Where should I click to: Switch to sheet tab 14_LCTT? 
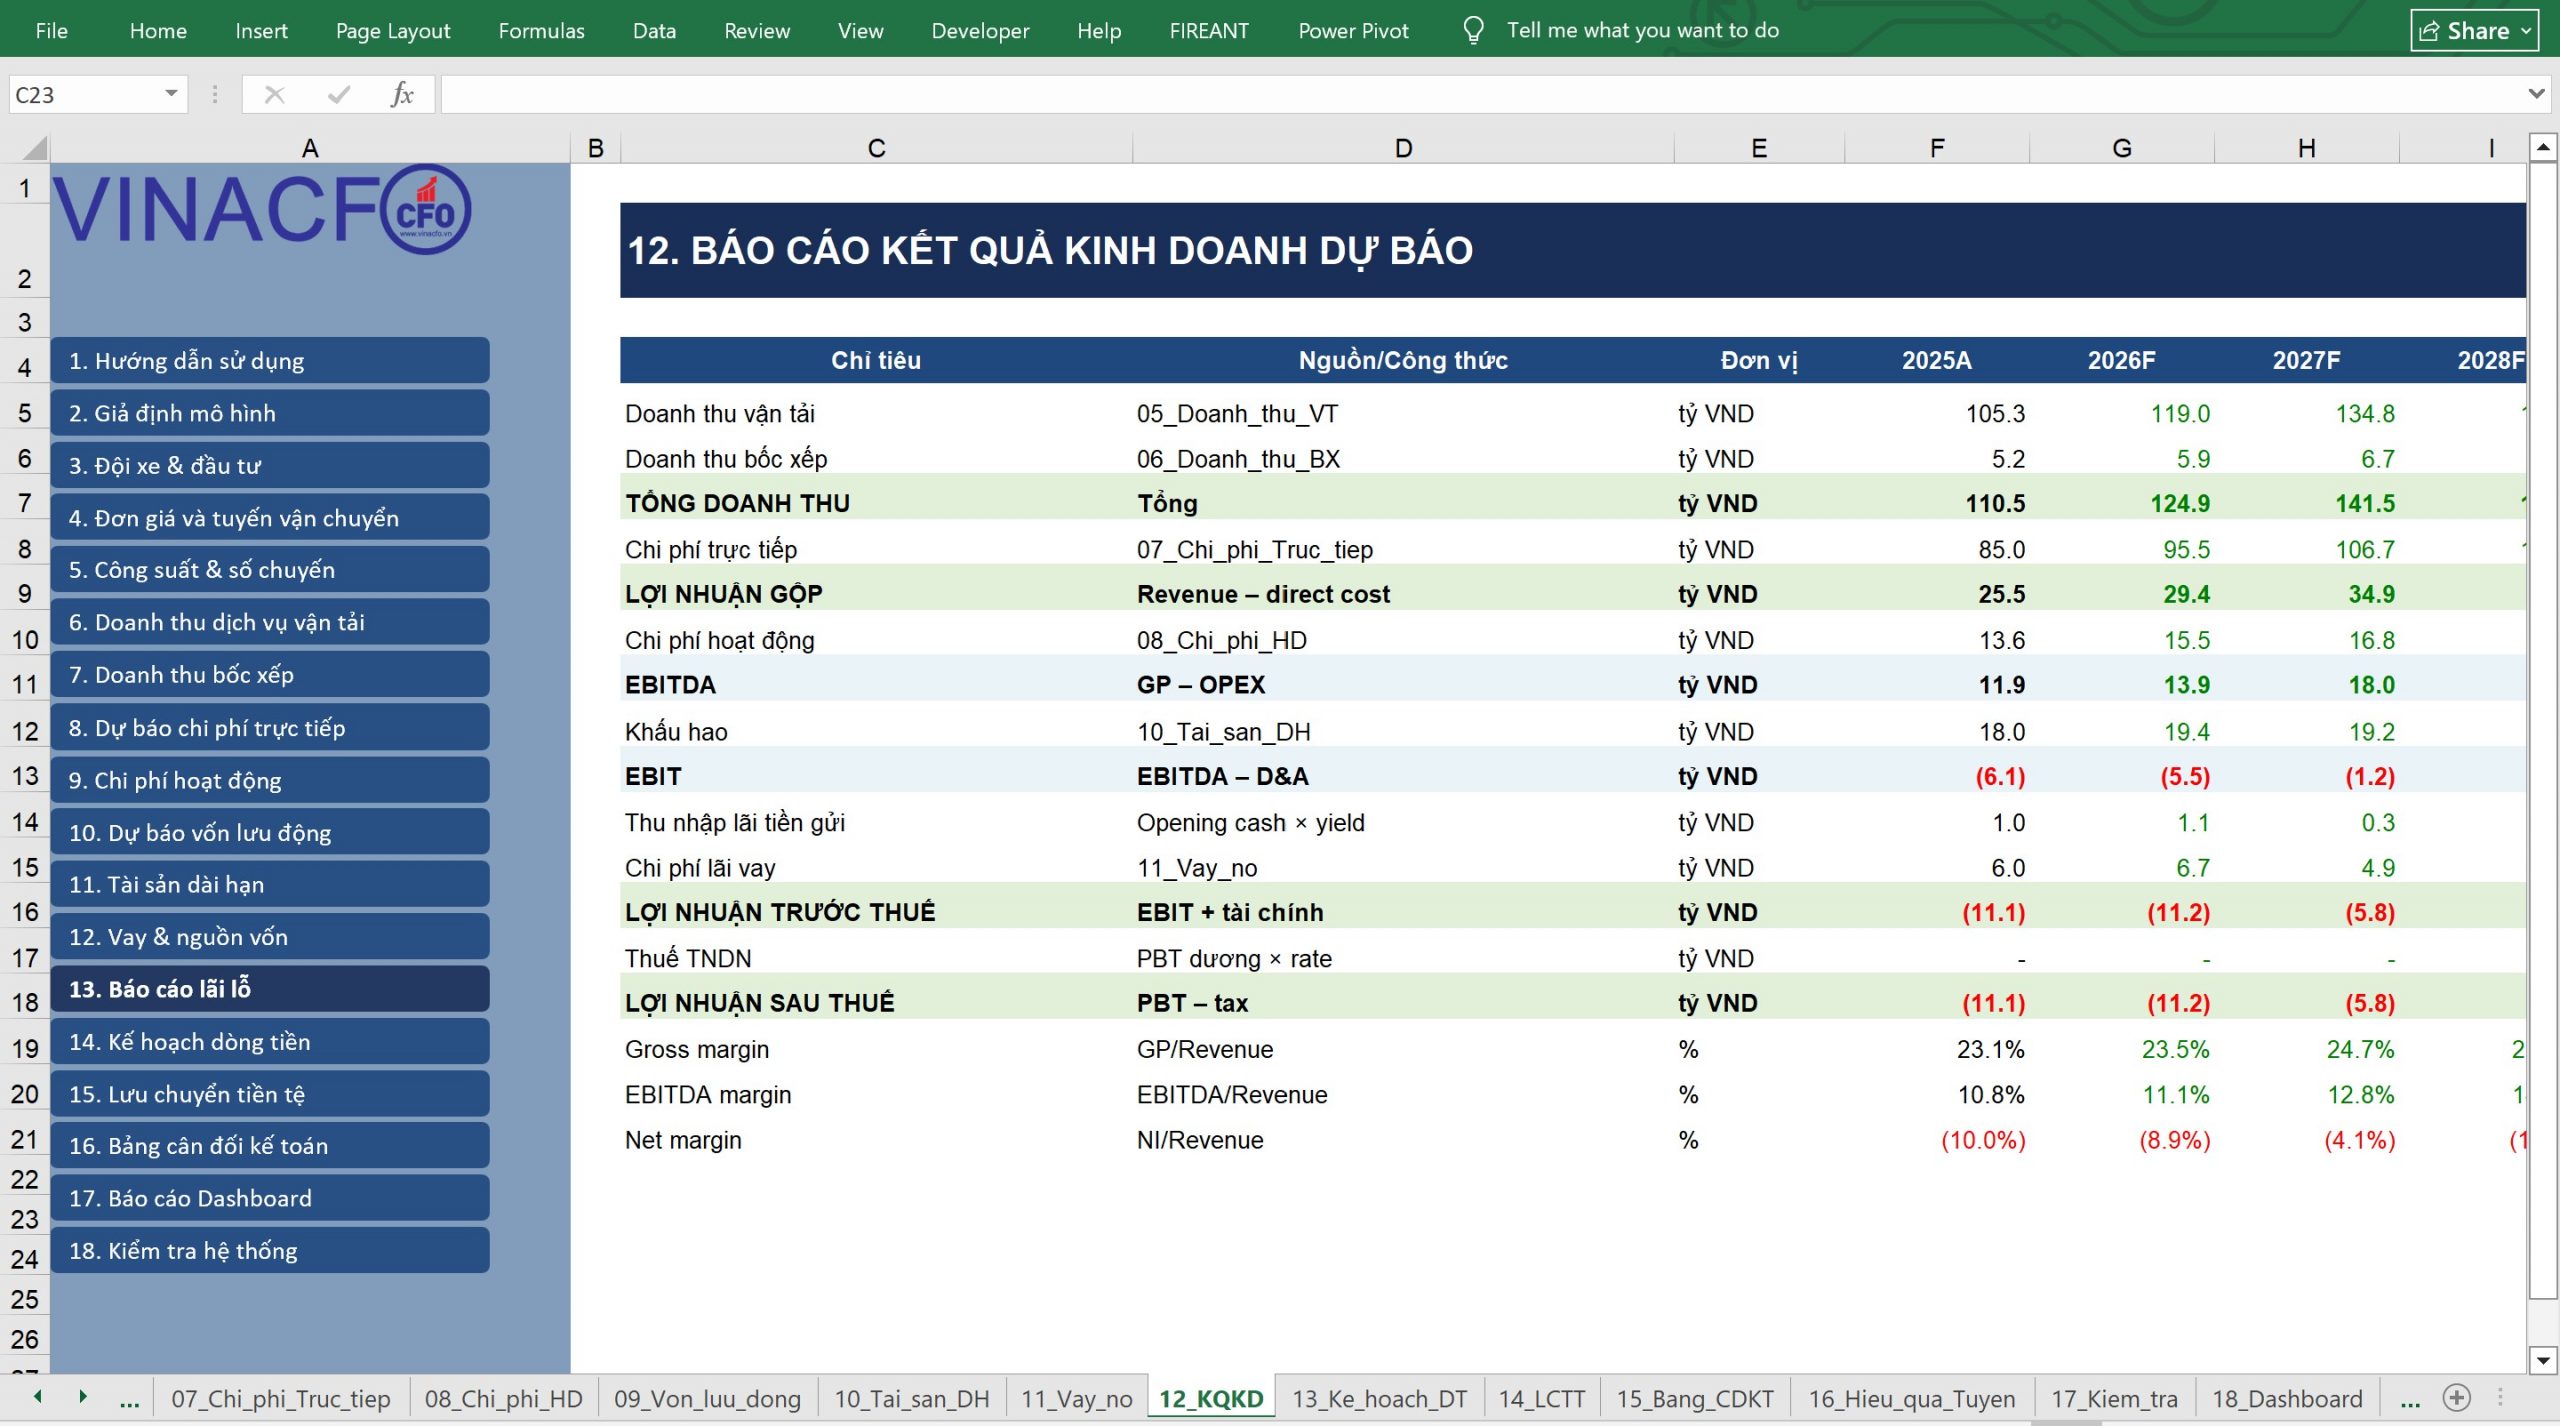click(x=1541, y=1398)
